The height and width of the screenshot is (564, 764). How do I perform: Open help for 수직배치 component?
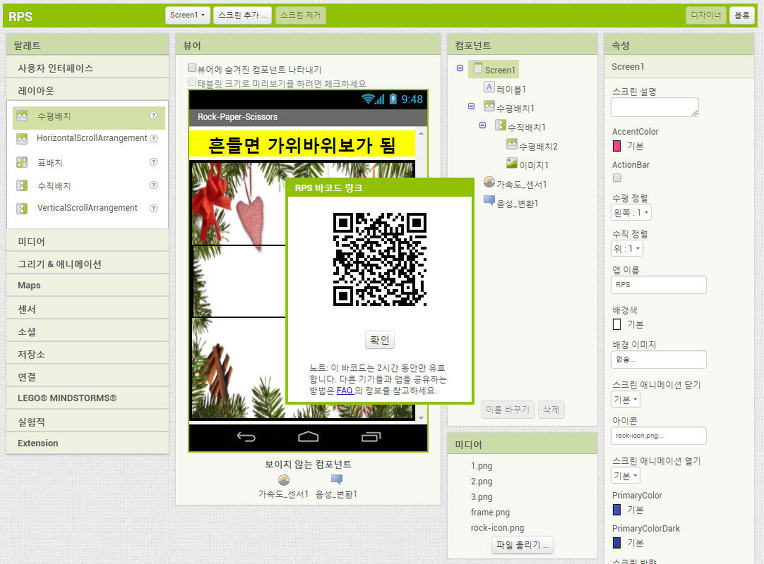click(x=153, y=185)
